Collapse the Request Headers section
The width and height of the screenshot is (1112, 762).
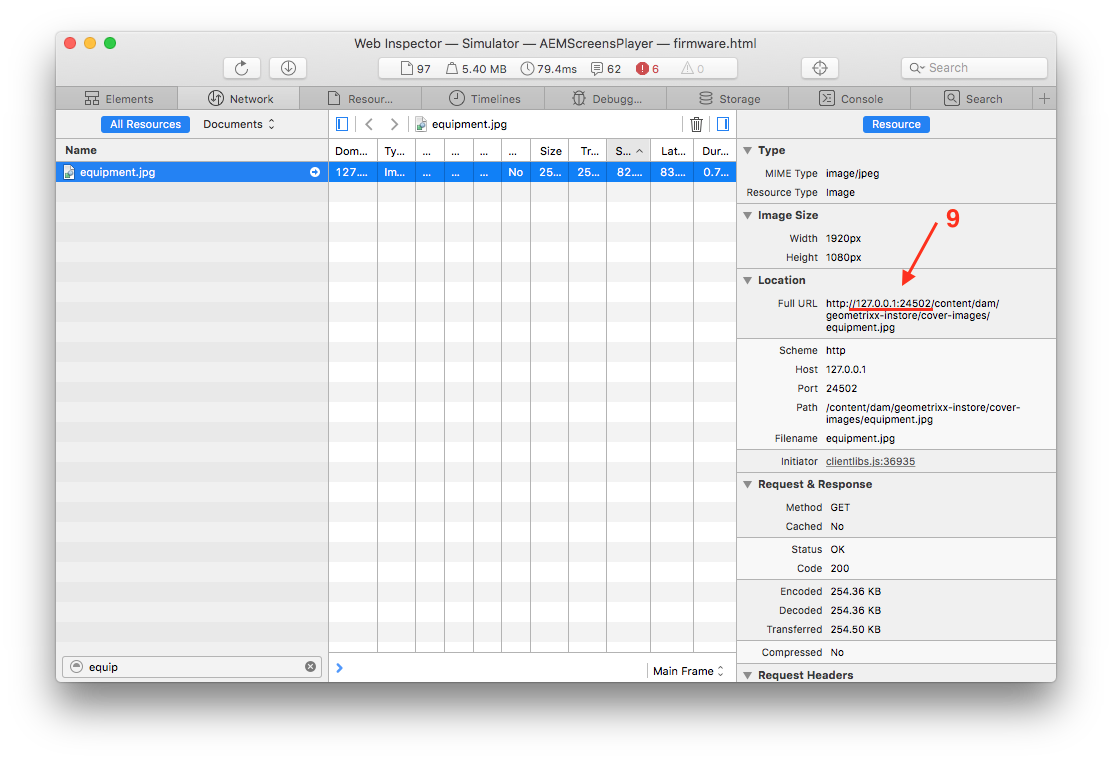click(x=747, y=675)
